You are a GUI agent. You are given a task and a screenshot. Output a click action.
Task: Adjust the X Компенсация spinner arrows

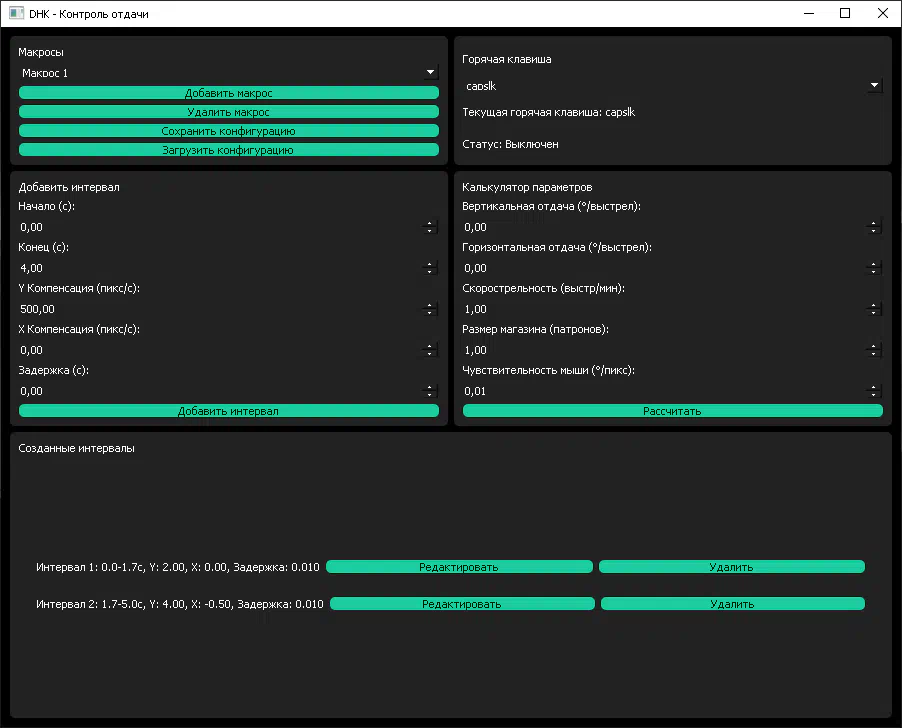click(430, 350)
